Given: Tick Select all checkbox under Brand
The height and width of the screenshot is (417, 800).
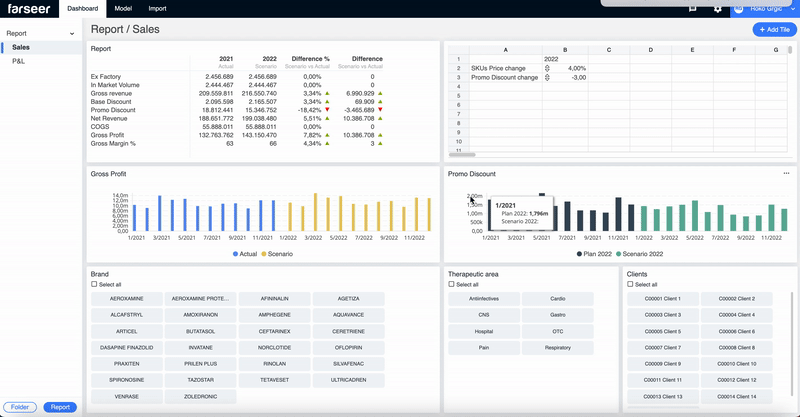Looking at the screenshot, I should point(94,284).
